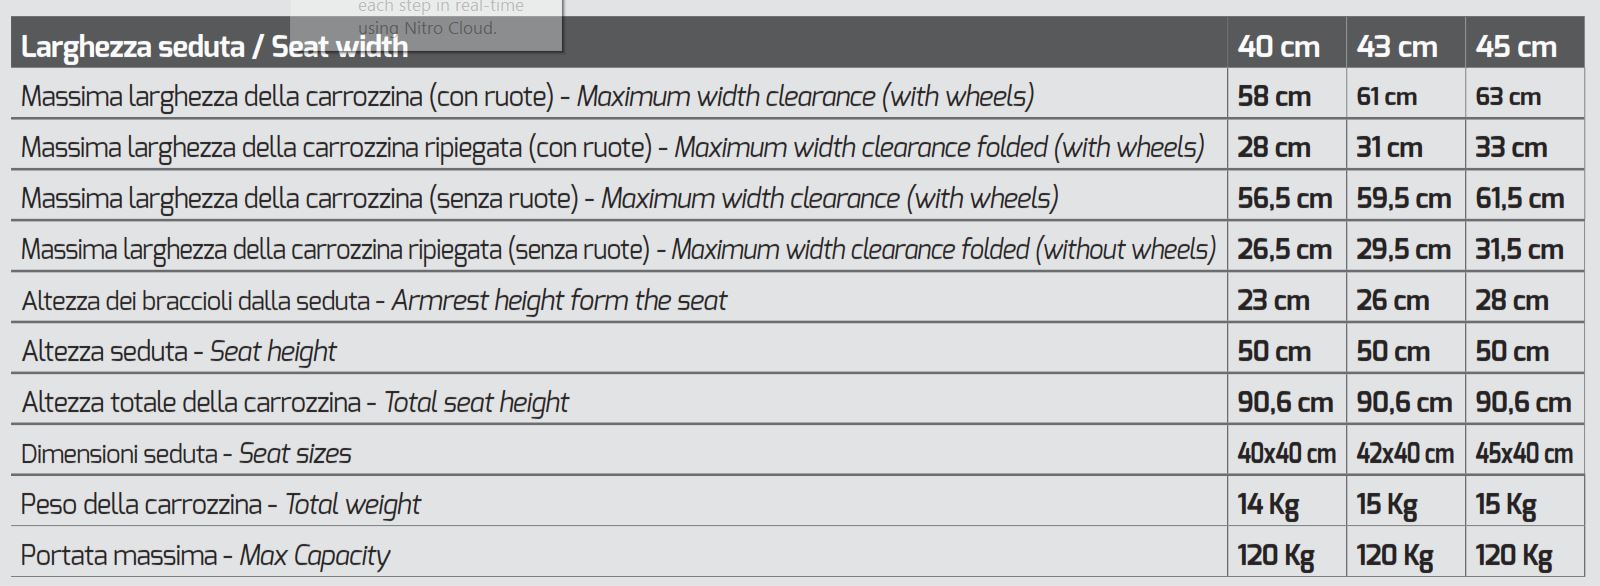Viewport: 1600px width, 586px height.
Task: Select the 45 cm column header
Action: 1515,47
